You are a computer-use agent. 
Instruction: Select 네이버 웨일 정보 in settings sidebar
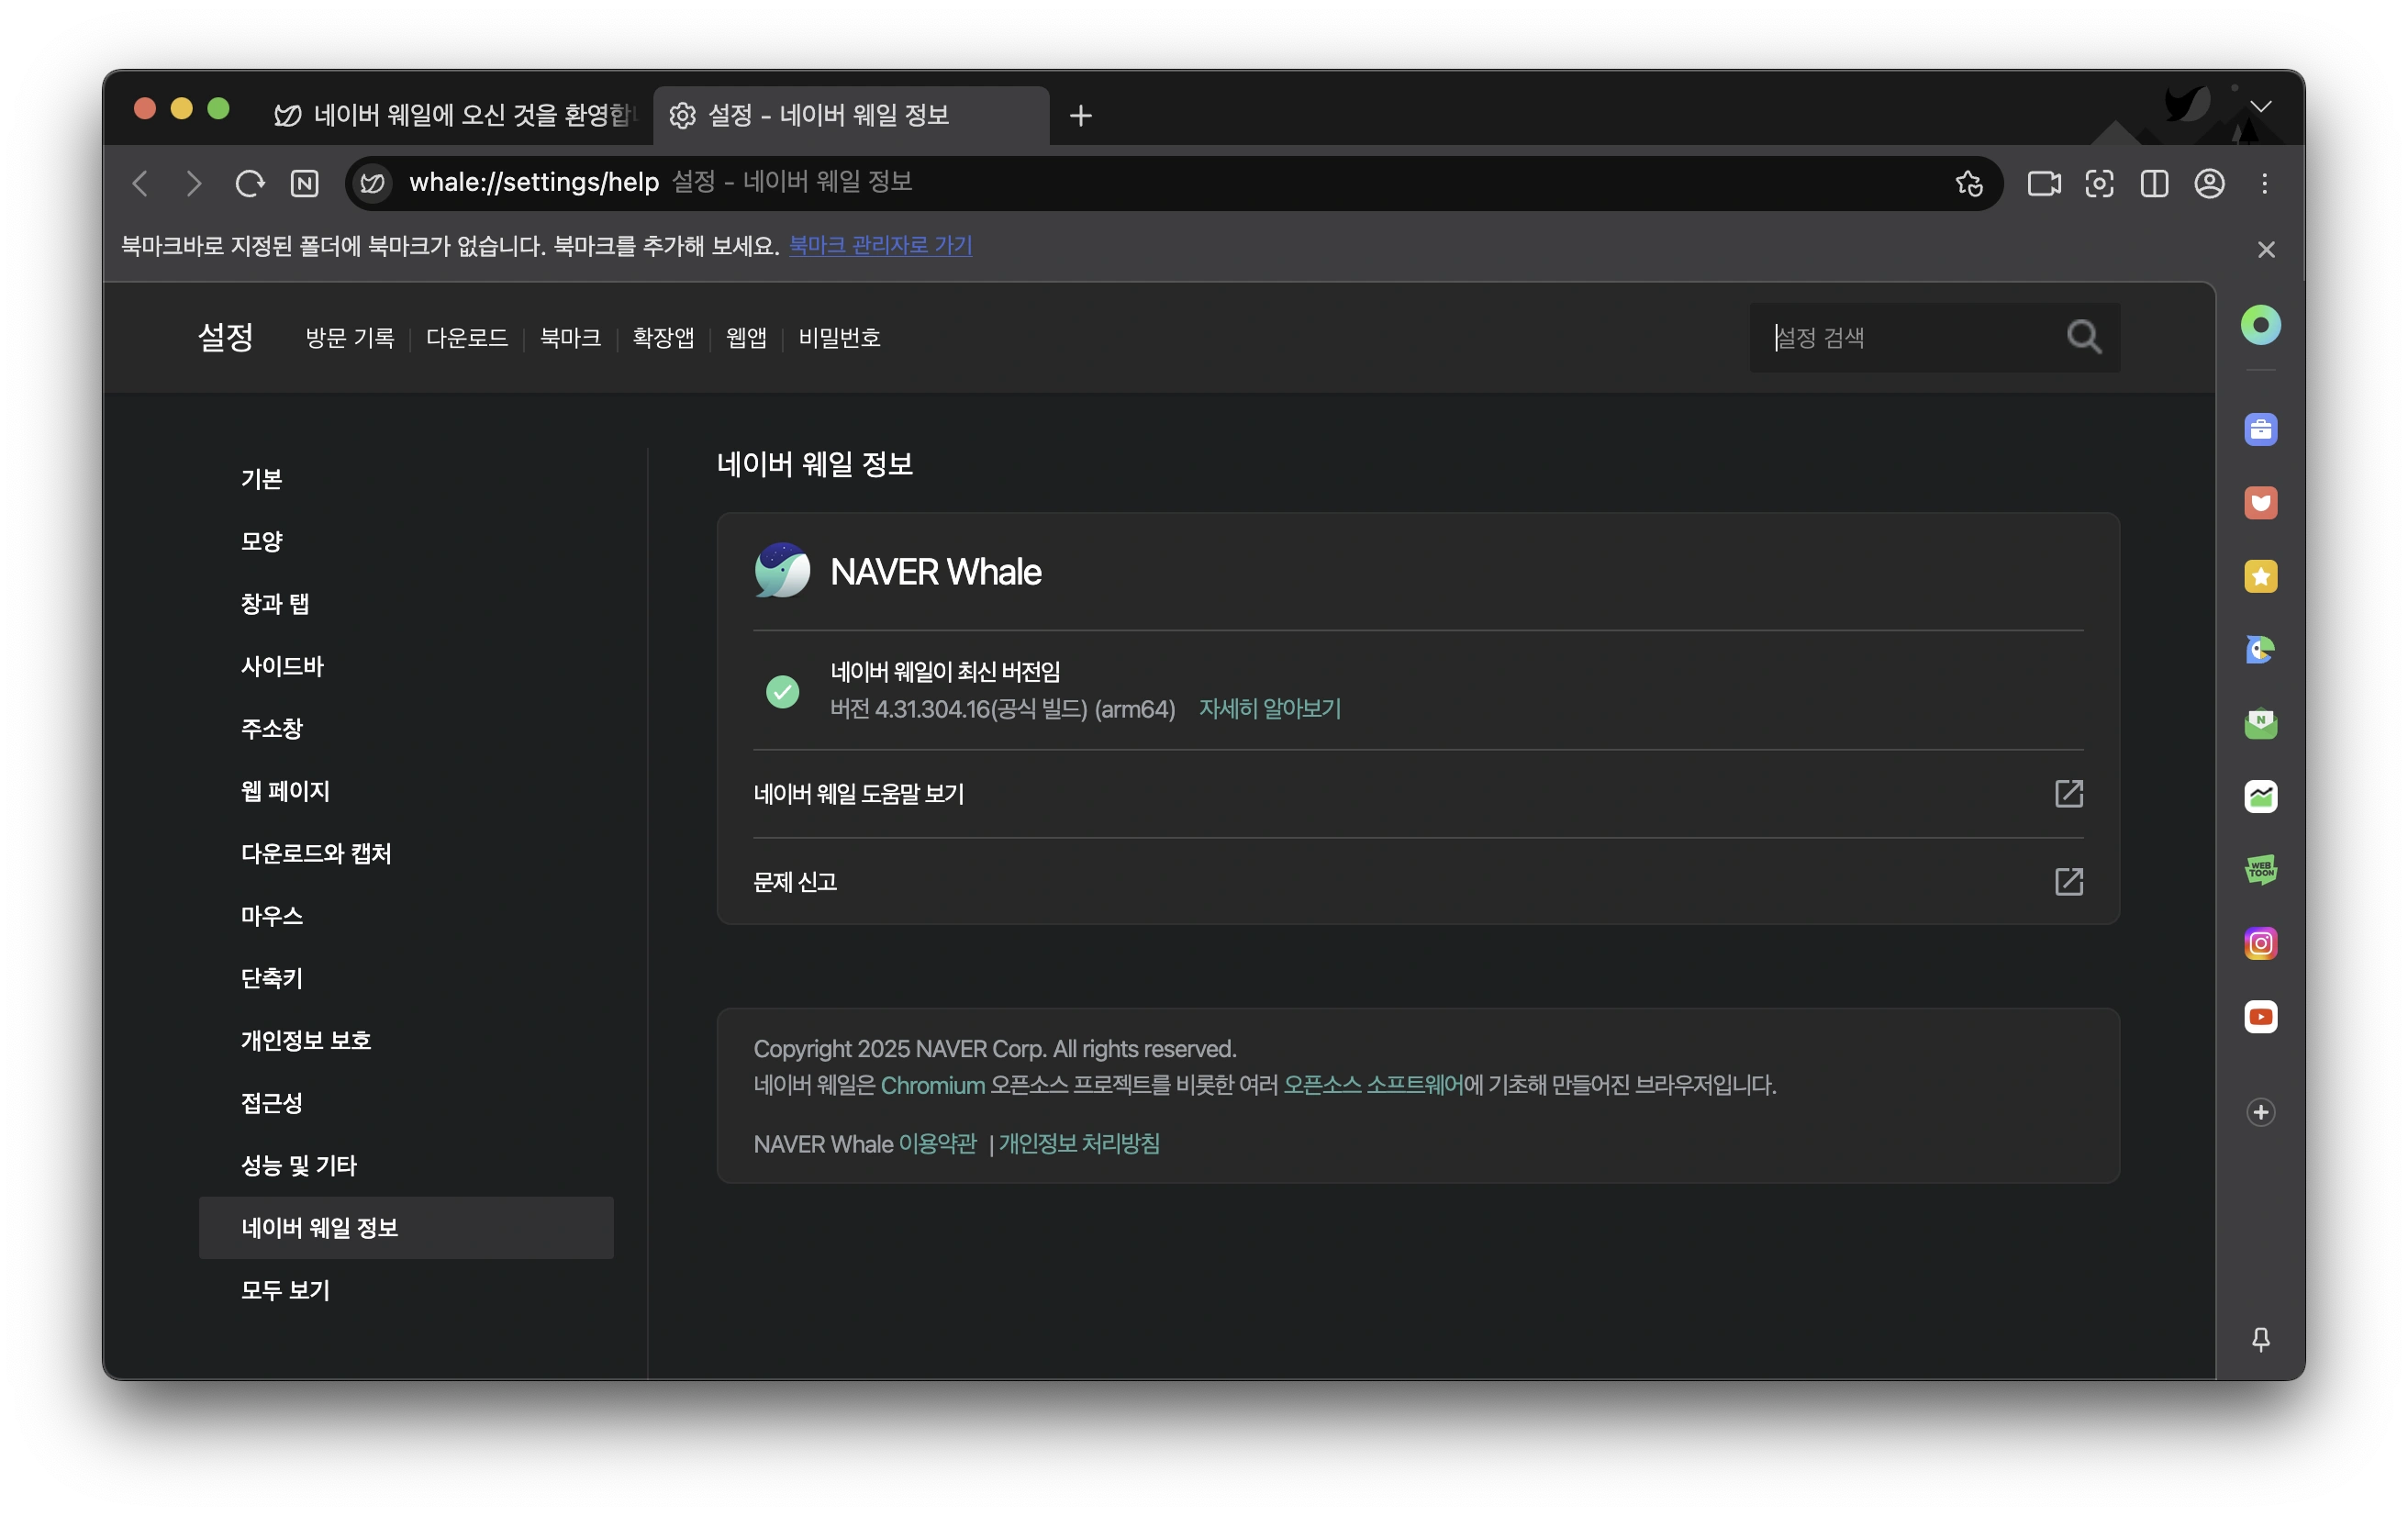(x=406, y=1228)
